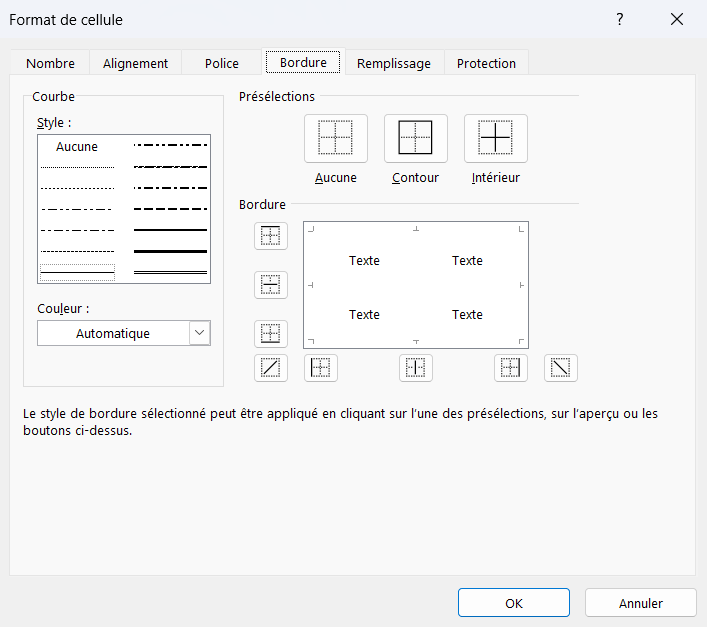Screen dimensions: 707x627
Task: Choose the small dashed line style under the fine dotted line
Action: (77, 188)
